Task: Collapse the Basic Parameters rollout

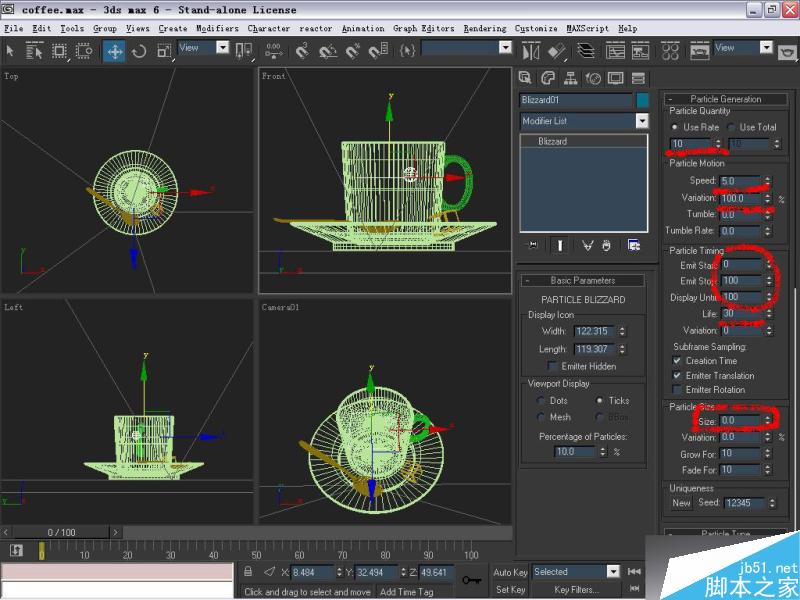Action: click(583, 280)
